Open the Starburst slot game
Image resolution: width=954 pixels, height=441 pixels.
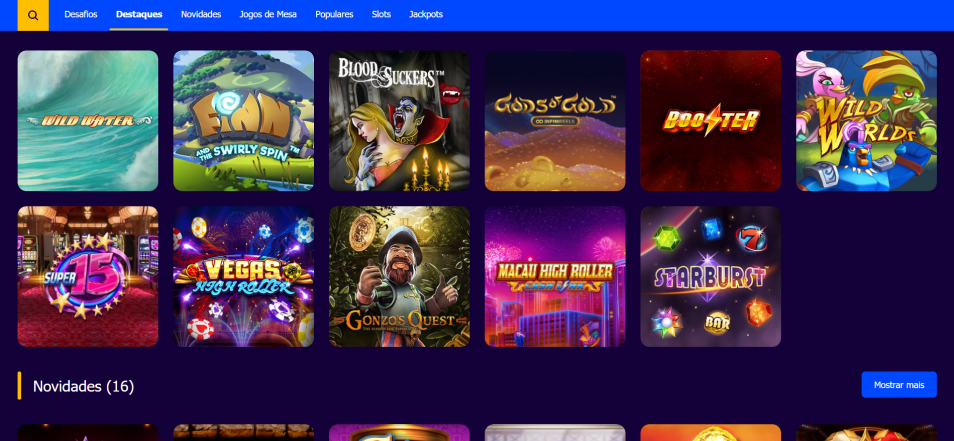(711, 276)
